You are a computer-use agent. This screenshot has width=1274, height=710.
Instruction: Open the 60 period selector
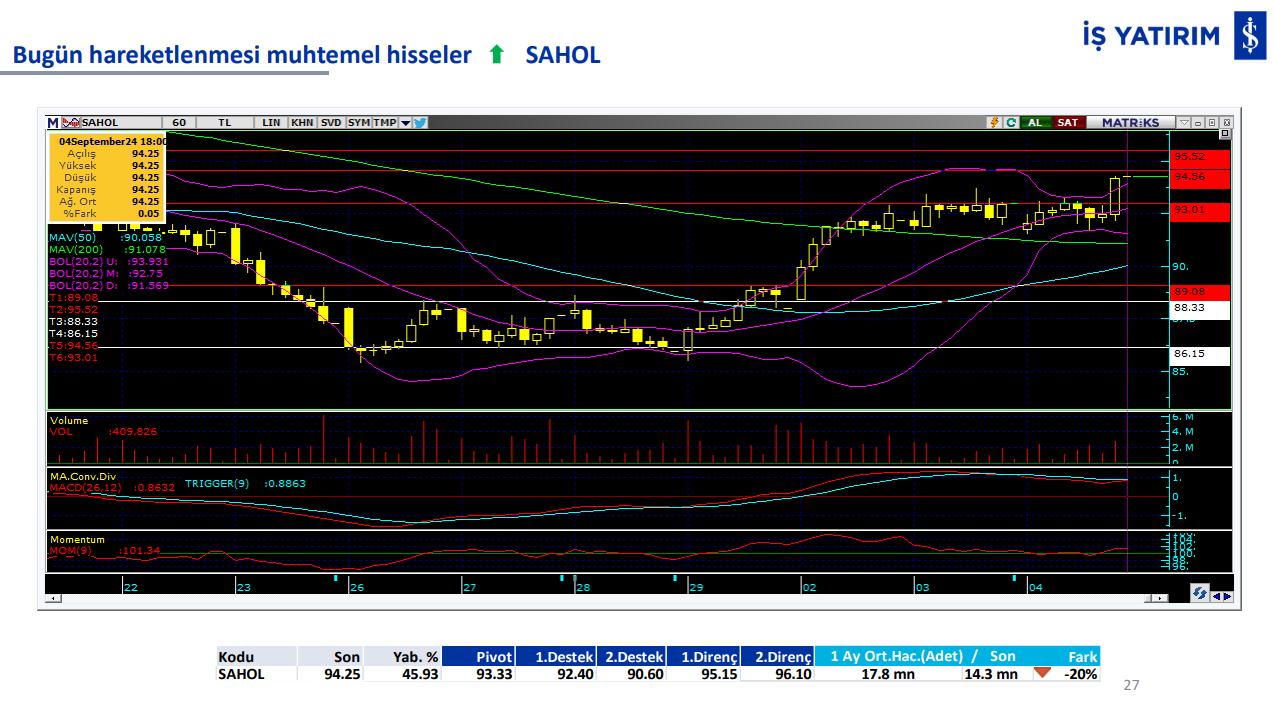pyautogui.click(x=179, y=122)
